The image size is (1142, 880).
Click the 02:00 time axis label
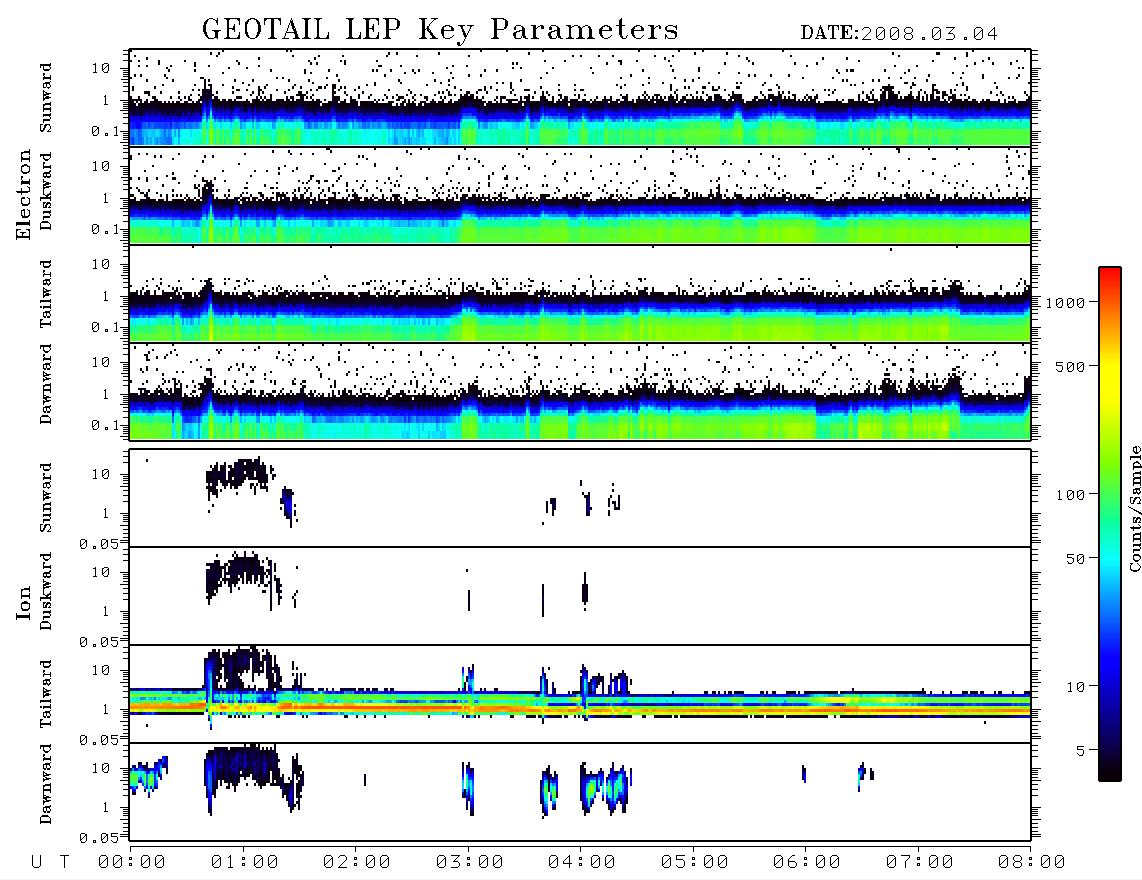357,862
